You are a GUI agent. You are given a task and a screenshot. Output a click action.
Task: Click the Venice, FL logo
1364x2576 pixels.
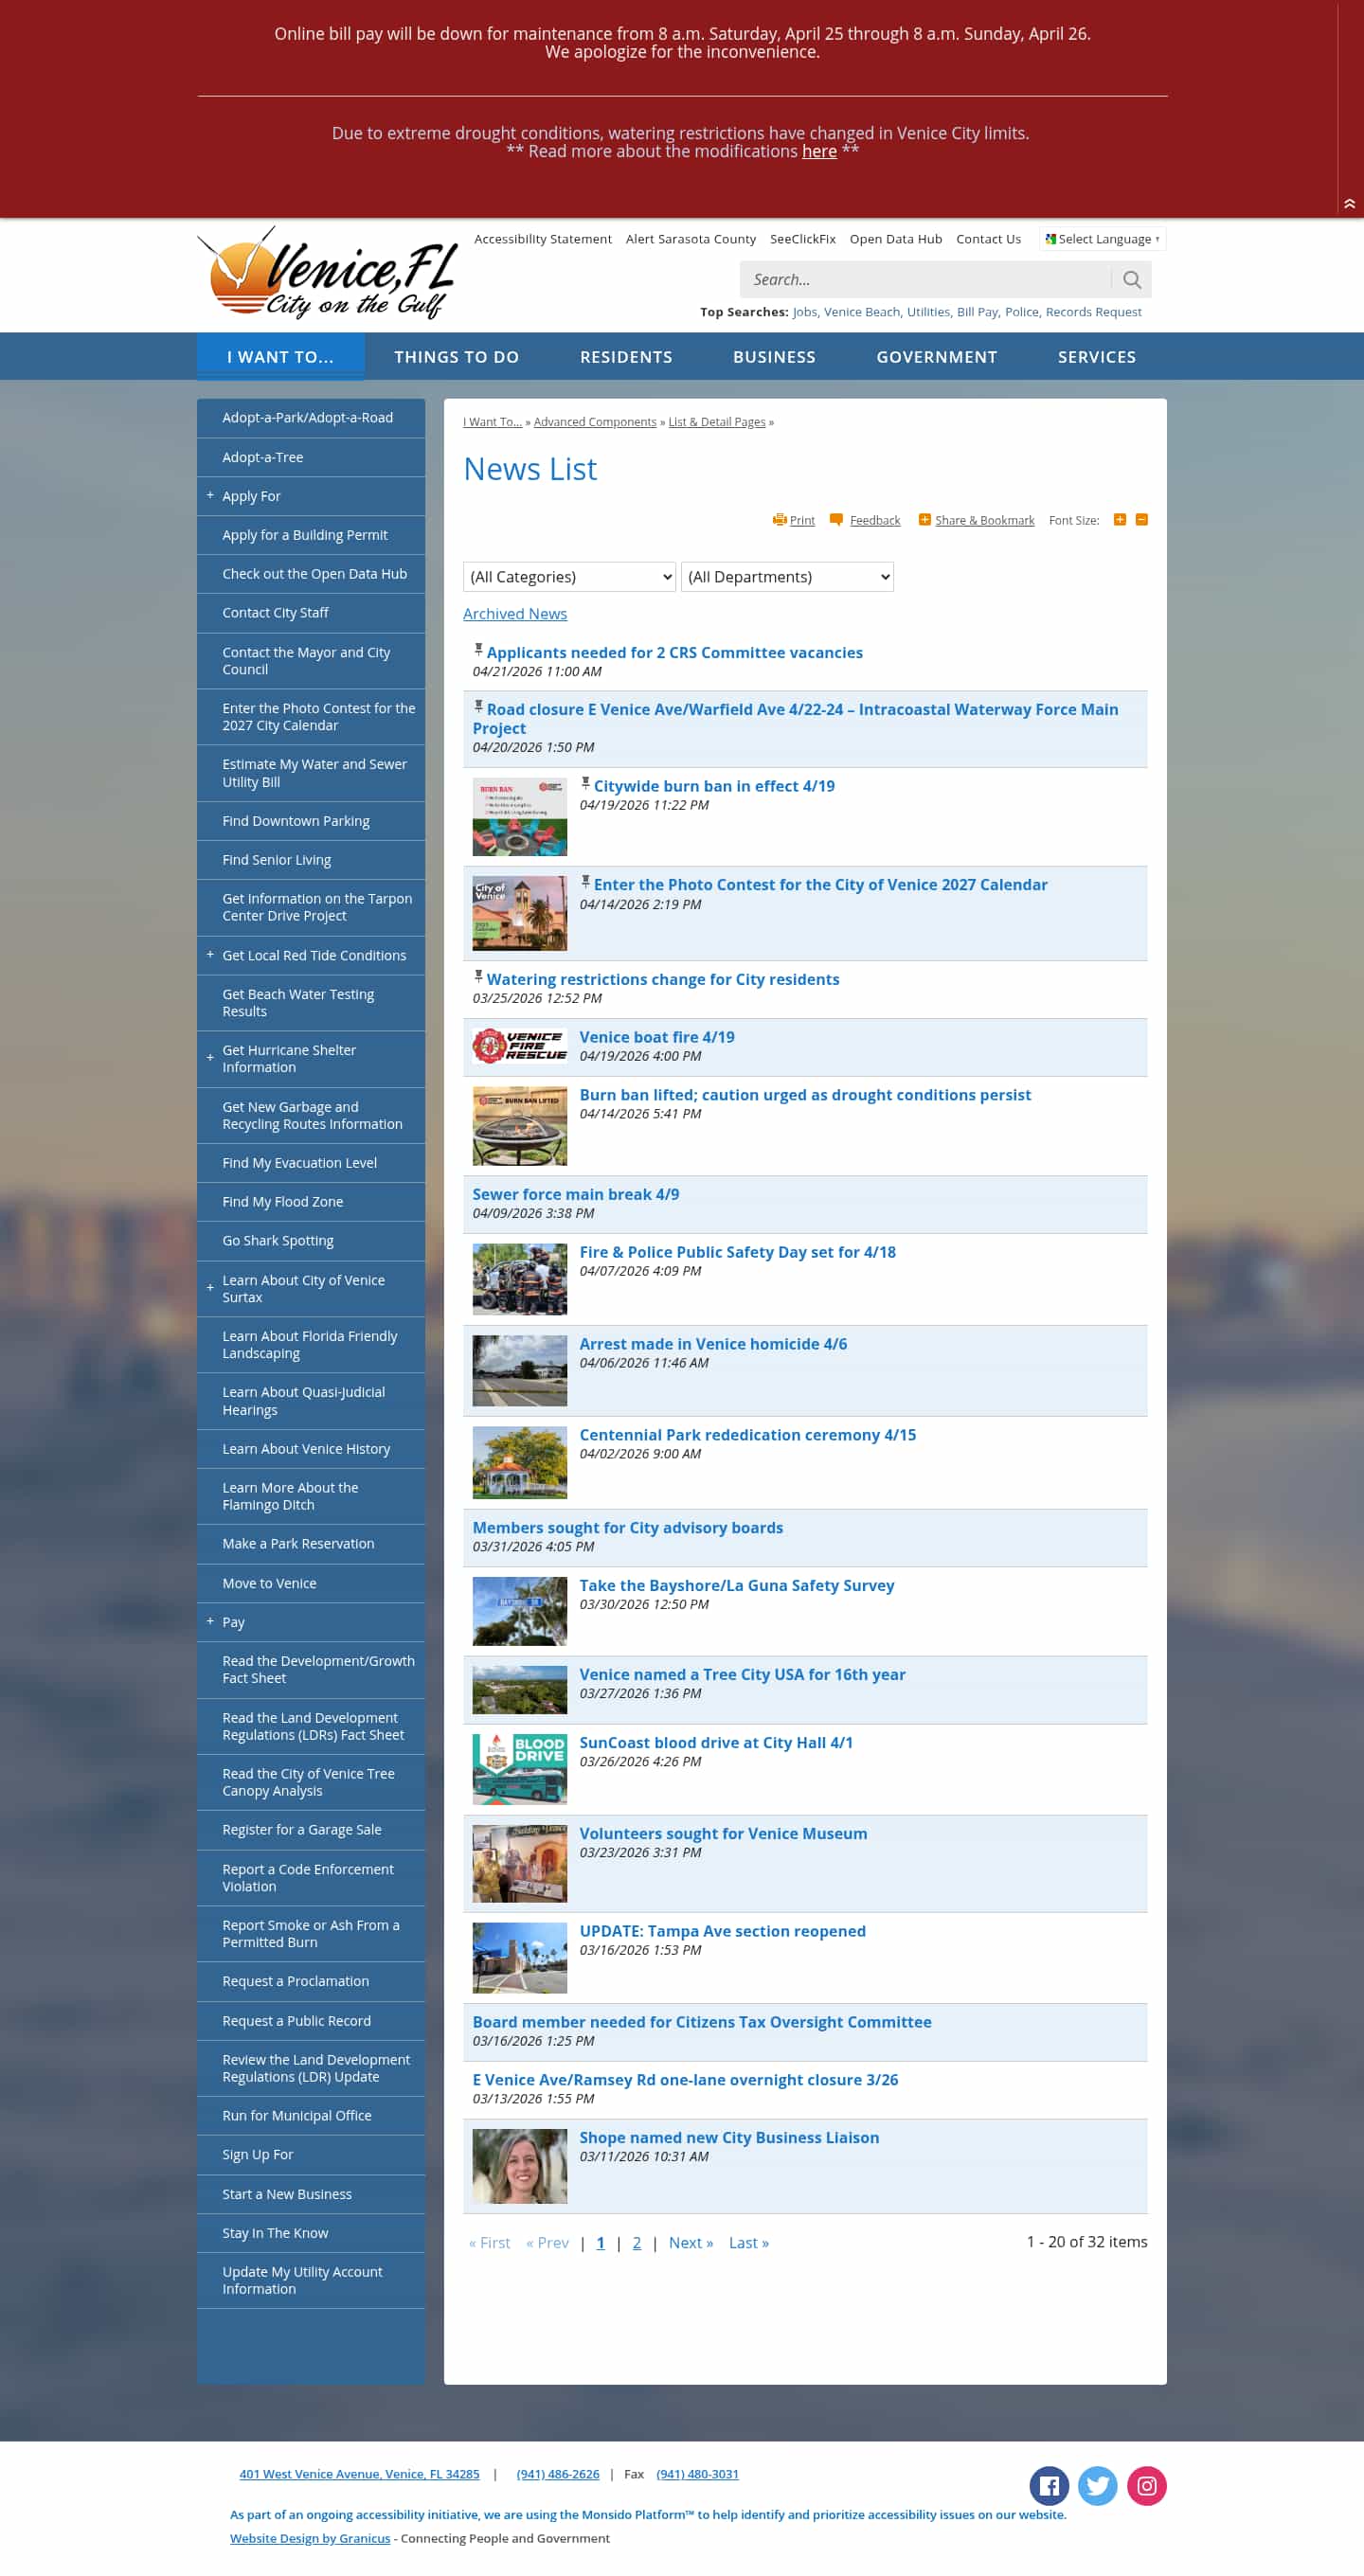(x=328, y=274)
